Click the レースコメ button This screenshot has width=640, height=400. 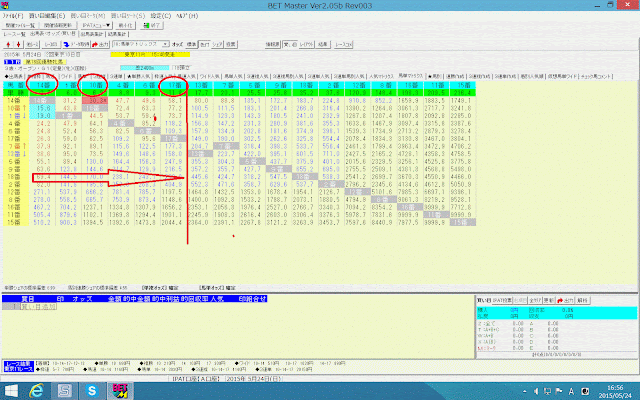tap(343, 44)
